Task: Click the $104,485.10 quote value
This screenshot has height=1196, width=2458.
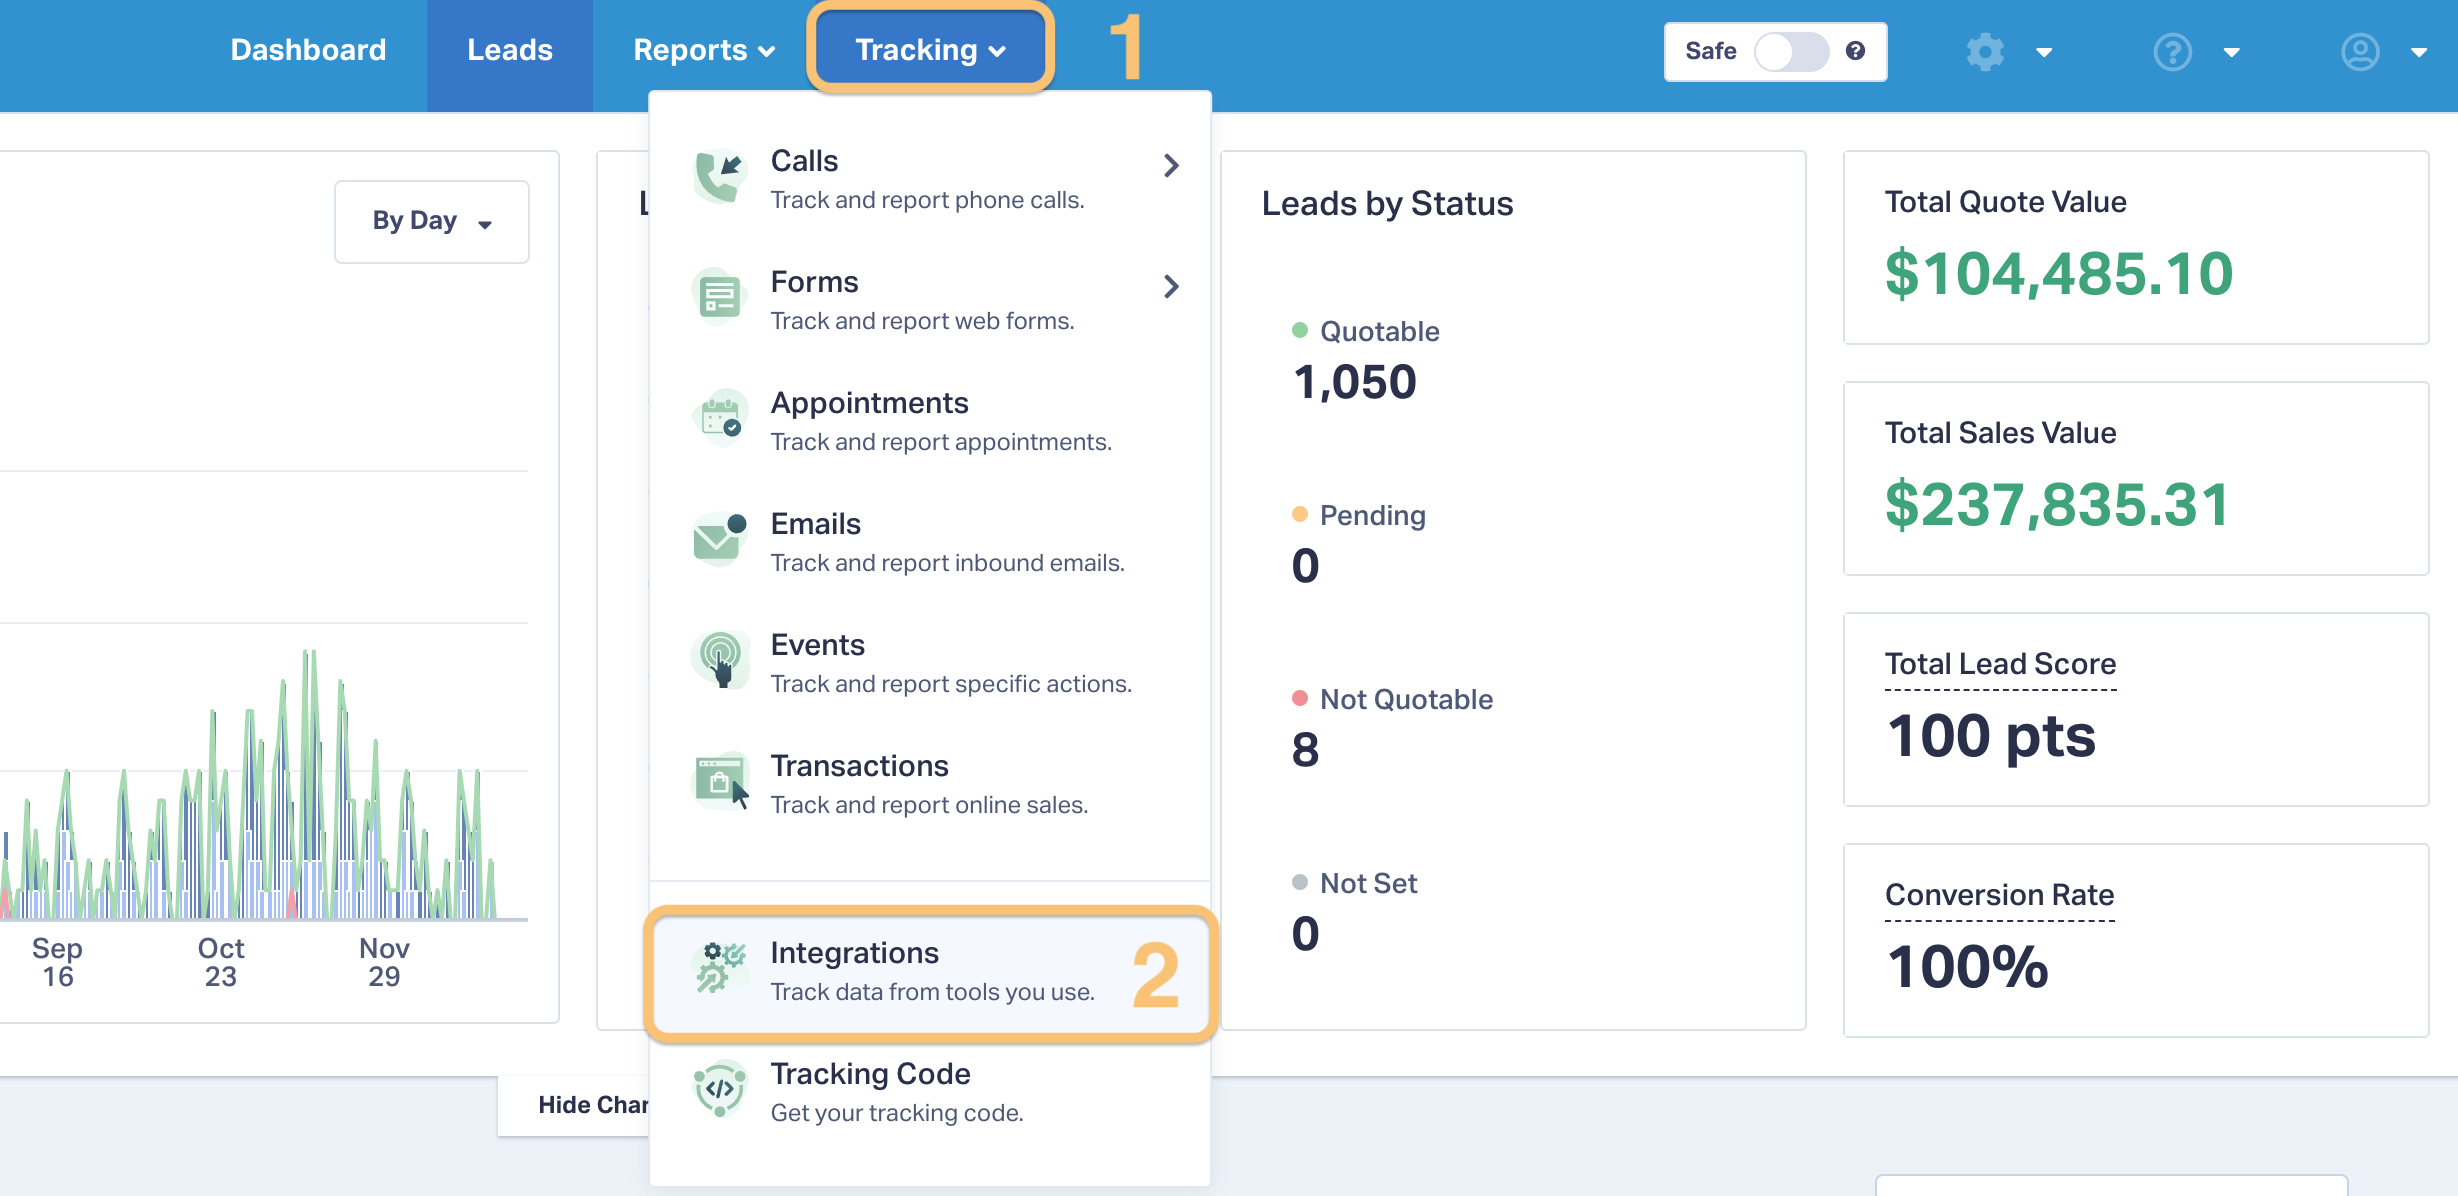Action: [2058, 273]
